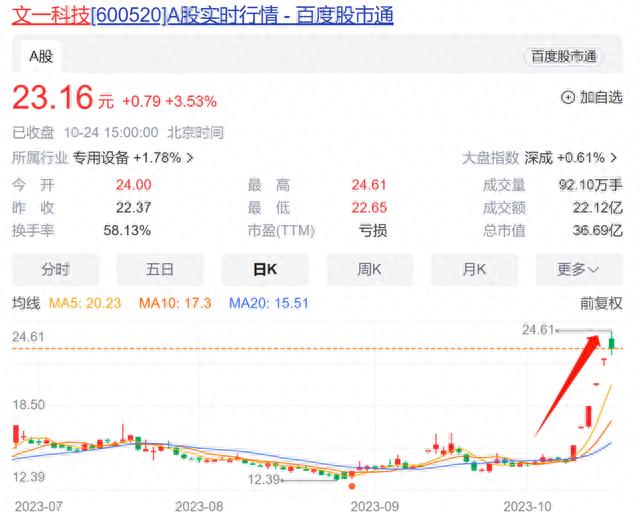Click the 2023-09 date axis label
Image resolution: width=640 pixels, height=518 pixels.
[x=375, y=507]
